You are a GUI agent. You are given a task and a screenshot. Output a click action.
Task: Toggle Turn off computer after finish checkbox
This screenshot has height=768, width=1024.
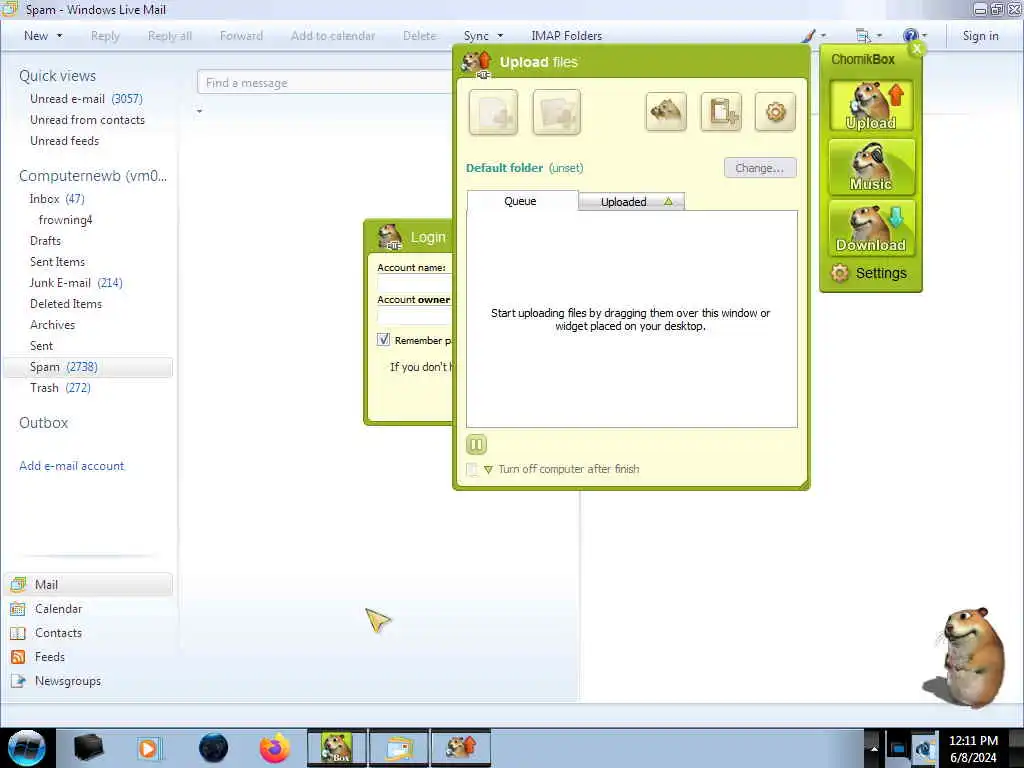click(x=472, y=469)
